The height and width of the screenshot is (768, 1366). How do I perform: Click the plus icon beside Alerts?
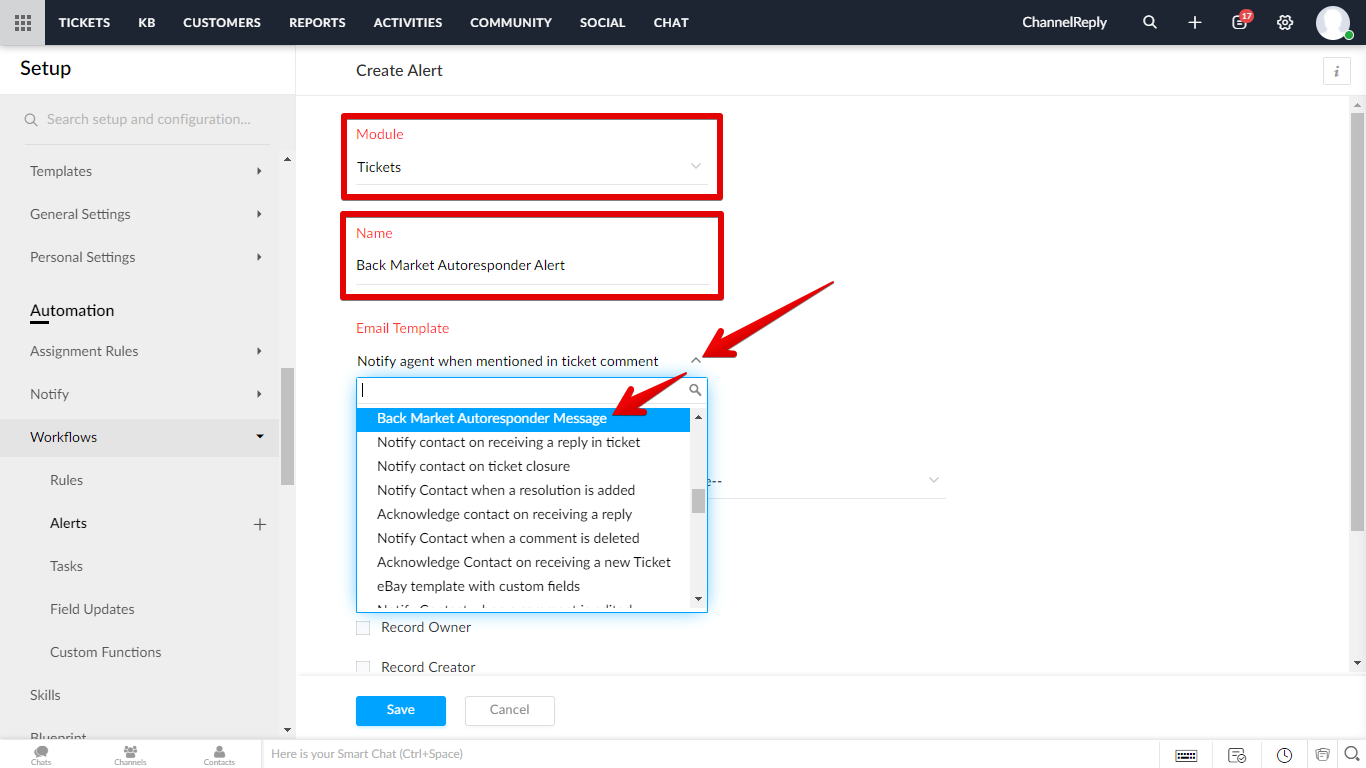pyautogui.click(x=260, y=524)
